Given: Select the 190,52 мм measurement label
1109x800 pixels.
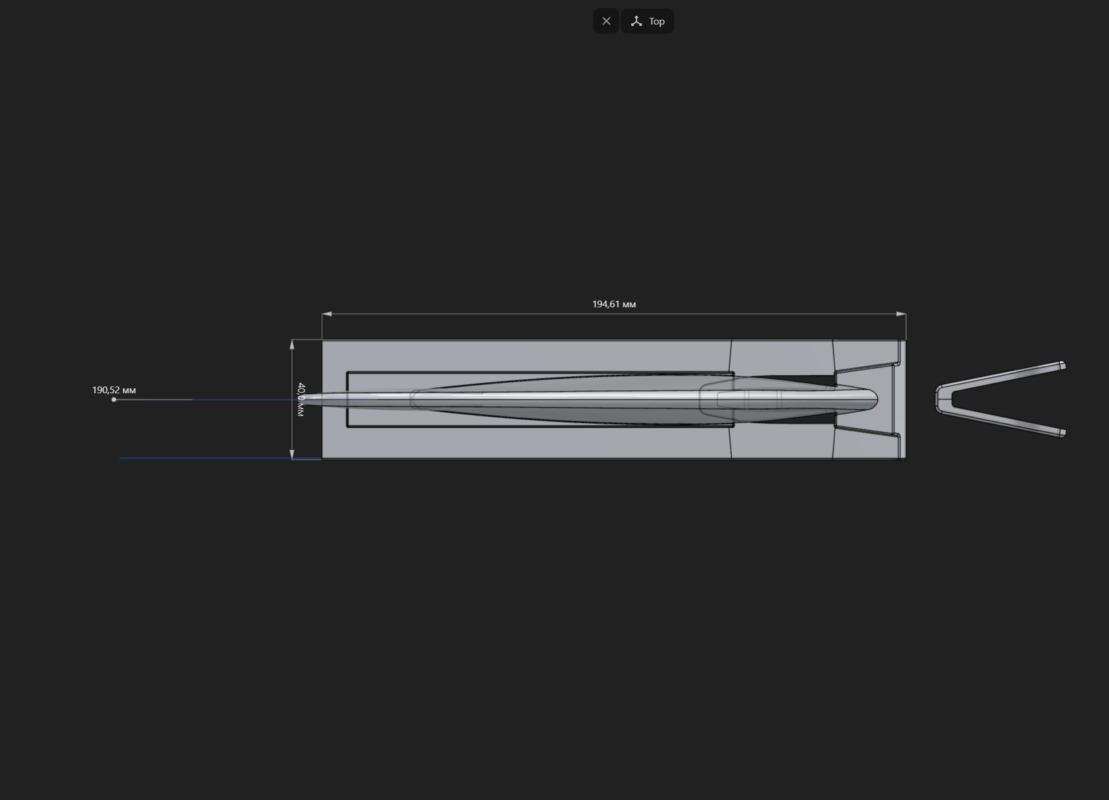Looking at the screenshot, I should click(114, 390).
